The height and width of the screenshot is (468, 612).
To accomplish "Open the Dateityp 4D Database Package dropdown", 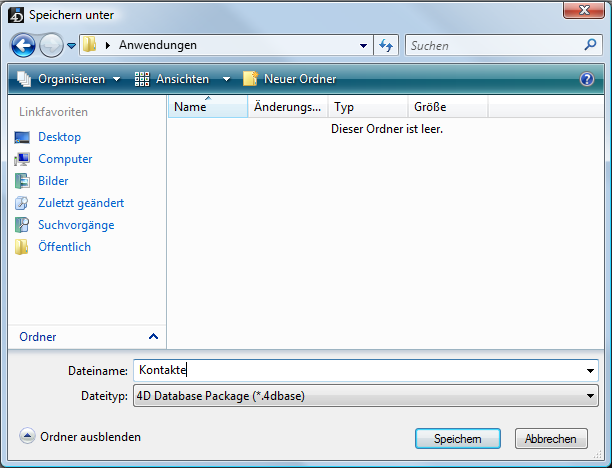I will 366,396.
